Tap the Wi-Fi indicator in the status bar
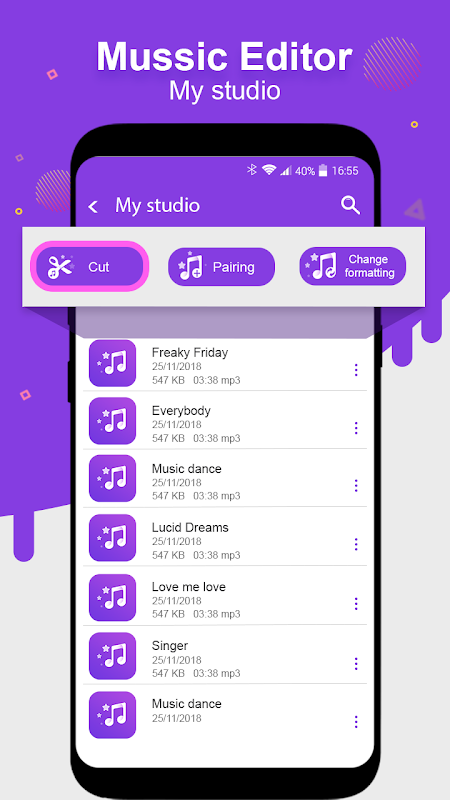 coord(268,170)
